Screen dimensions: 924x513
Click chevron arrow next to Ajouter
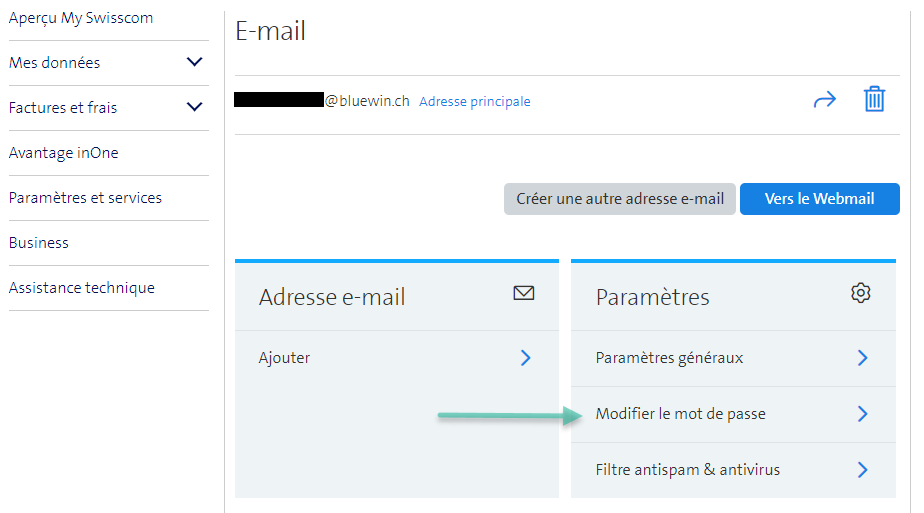(526, 358)
